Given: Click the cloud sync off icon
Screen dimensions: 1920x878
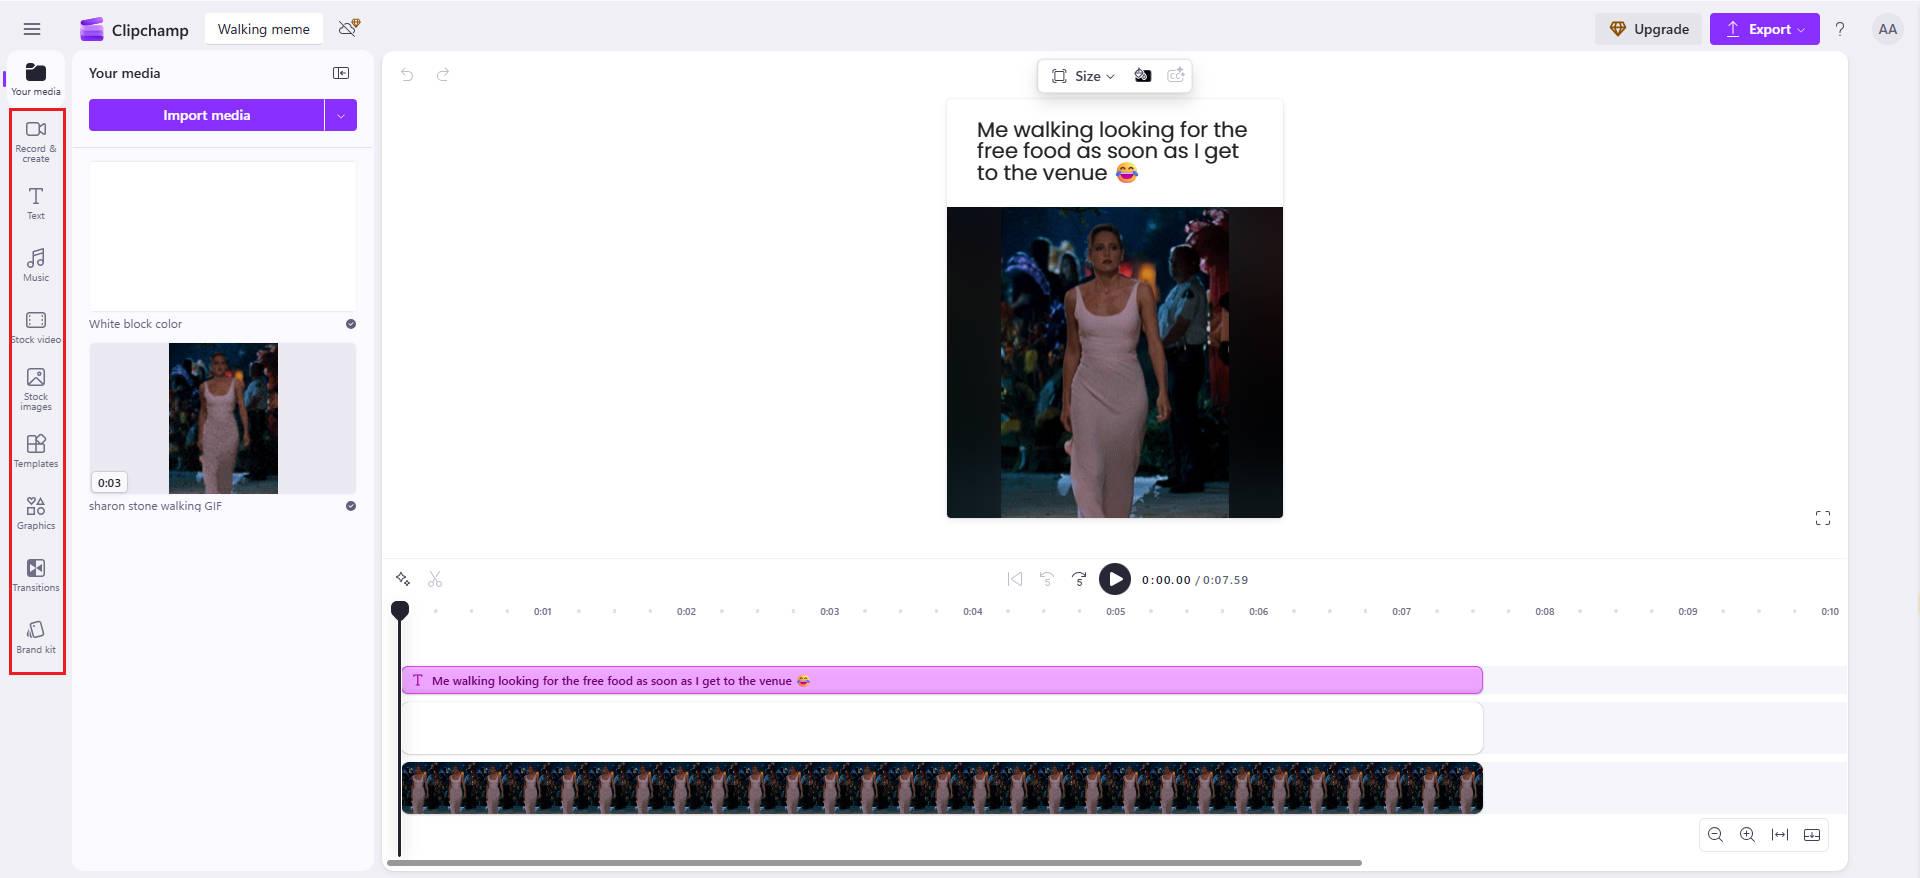Looking at the screenshot, I should click(349, 27).
